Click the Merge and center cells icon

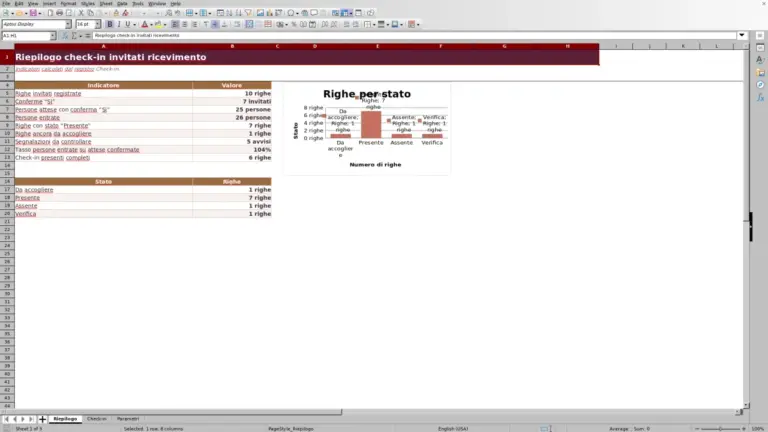pyautogui.click(x=249, y=24)
